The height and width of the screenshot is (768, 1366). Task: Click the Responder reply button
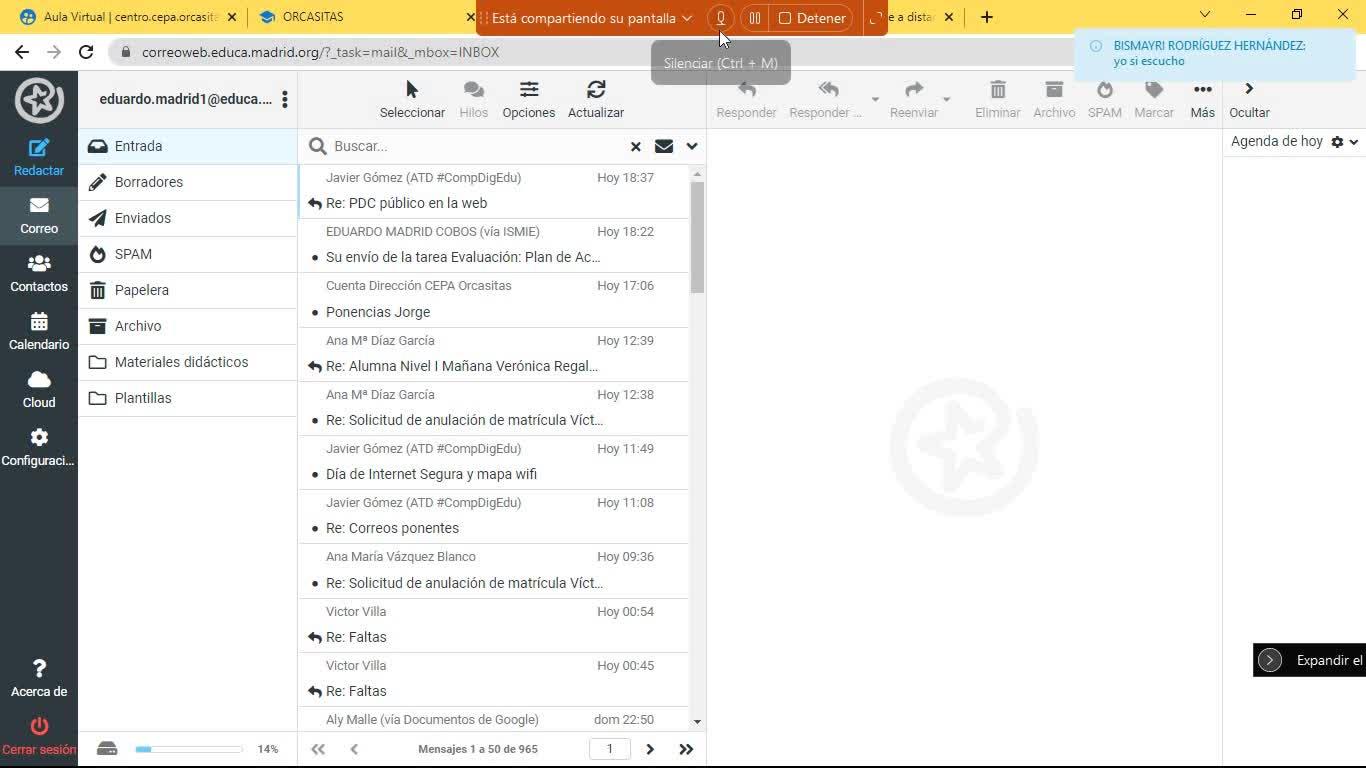point(746,99)
